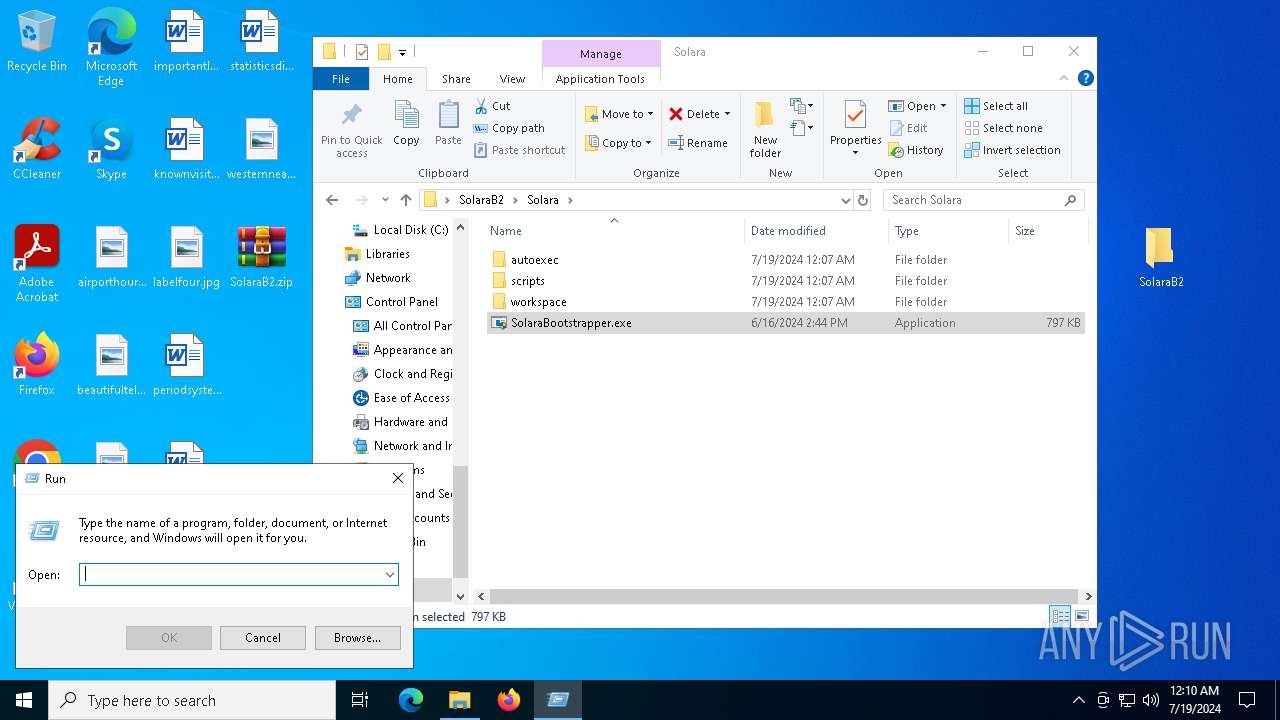Switch to details view button
The width and height of the screenshot is (1280, 720).
tap(1060, 616)
